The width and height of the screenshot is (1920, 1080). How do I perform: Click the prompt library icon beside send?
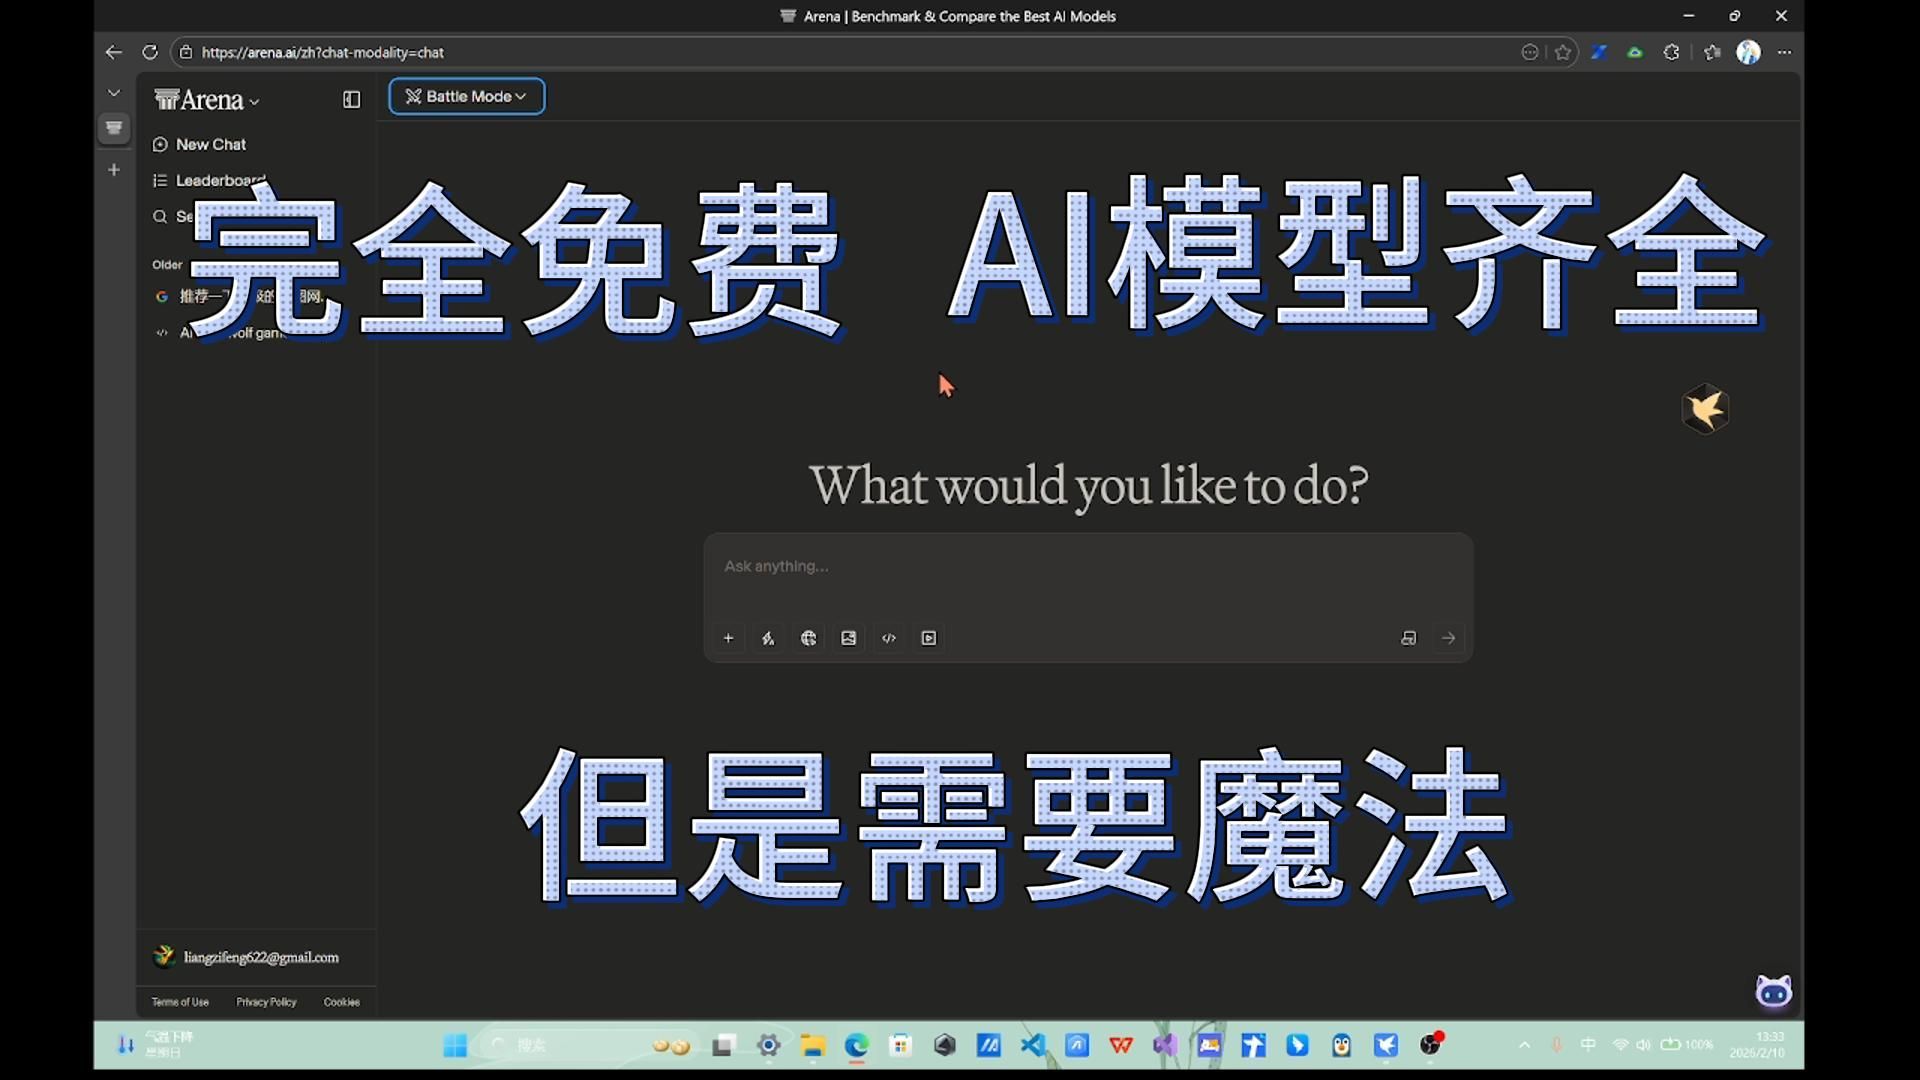point(1408,638)
